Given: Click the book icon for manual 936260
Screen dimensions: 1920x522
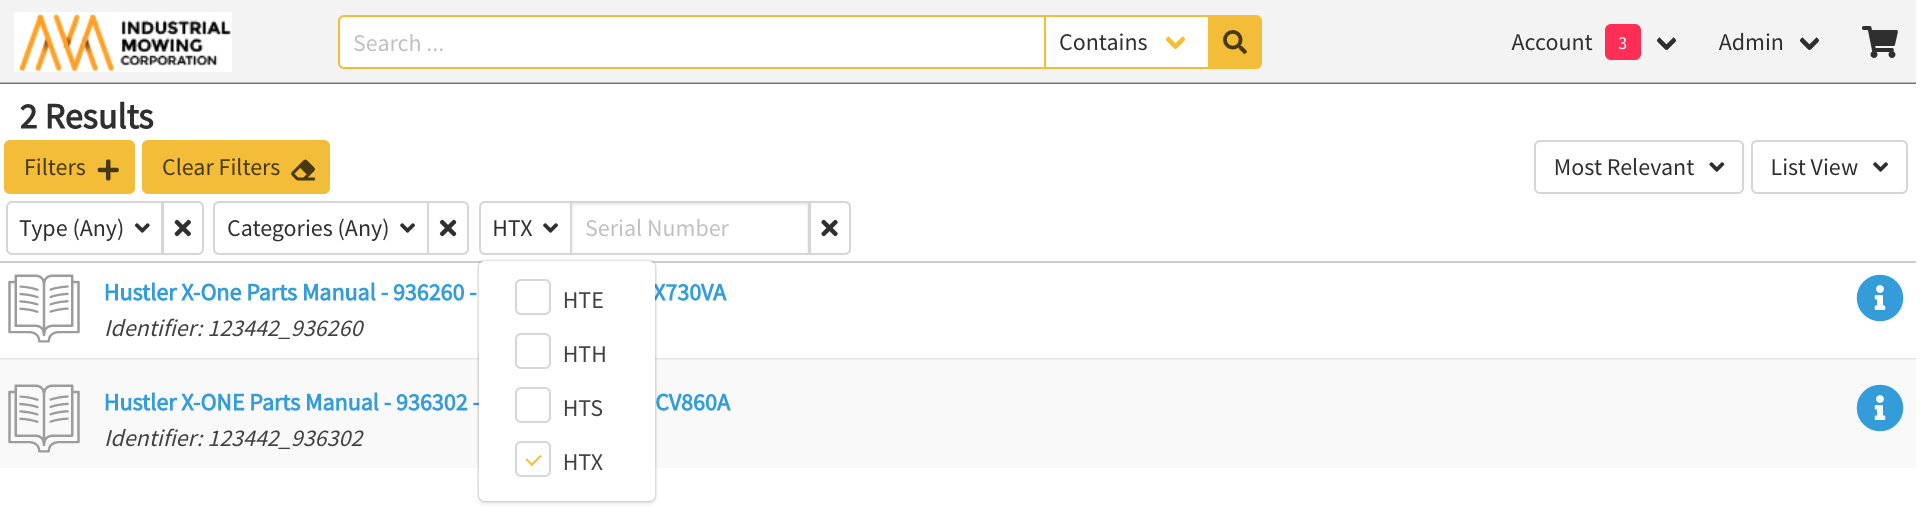Looking at the screenshot, I should 44,308.
